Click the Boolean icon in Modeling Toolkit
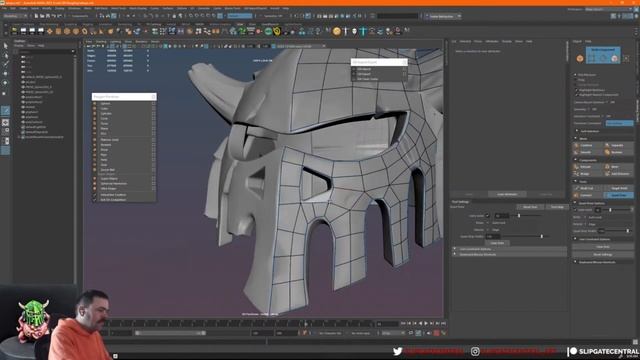Image resolution: width=640 pixels, height=360 pixels. pyautogui.click(x=607, y=152)
